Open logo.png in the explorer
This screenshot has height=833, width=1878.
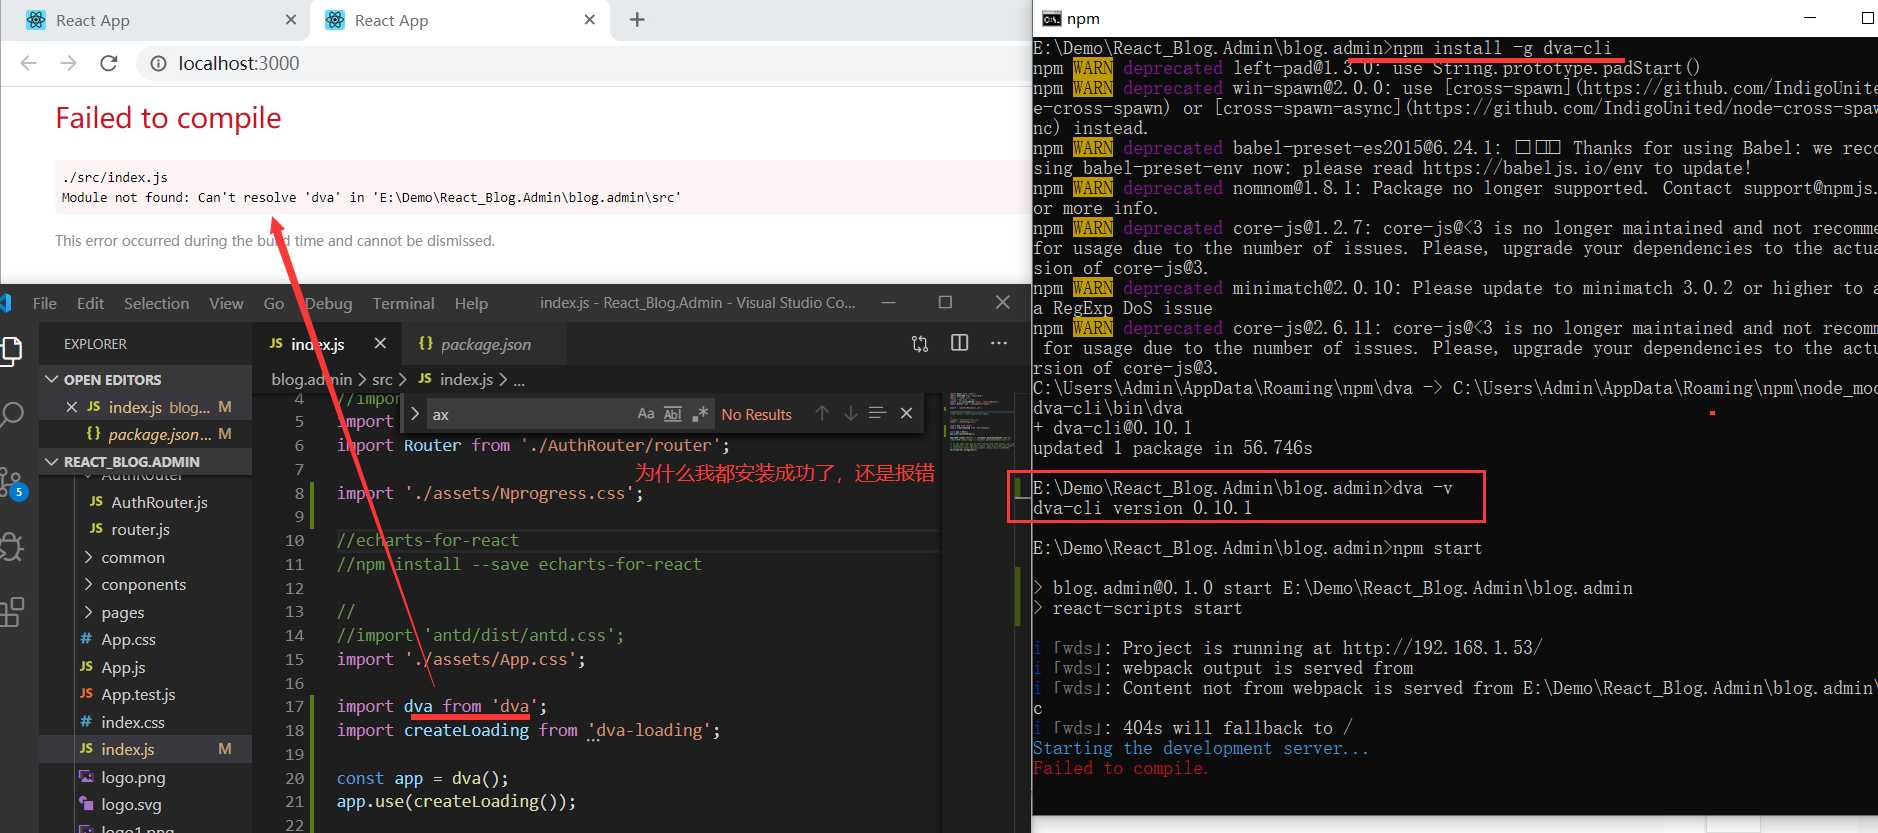[x=133, y=777]
